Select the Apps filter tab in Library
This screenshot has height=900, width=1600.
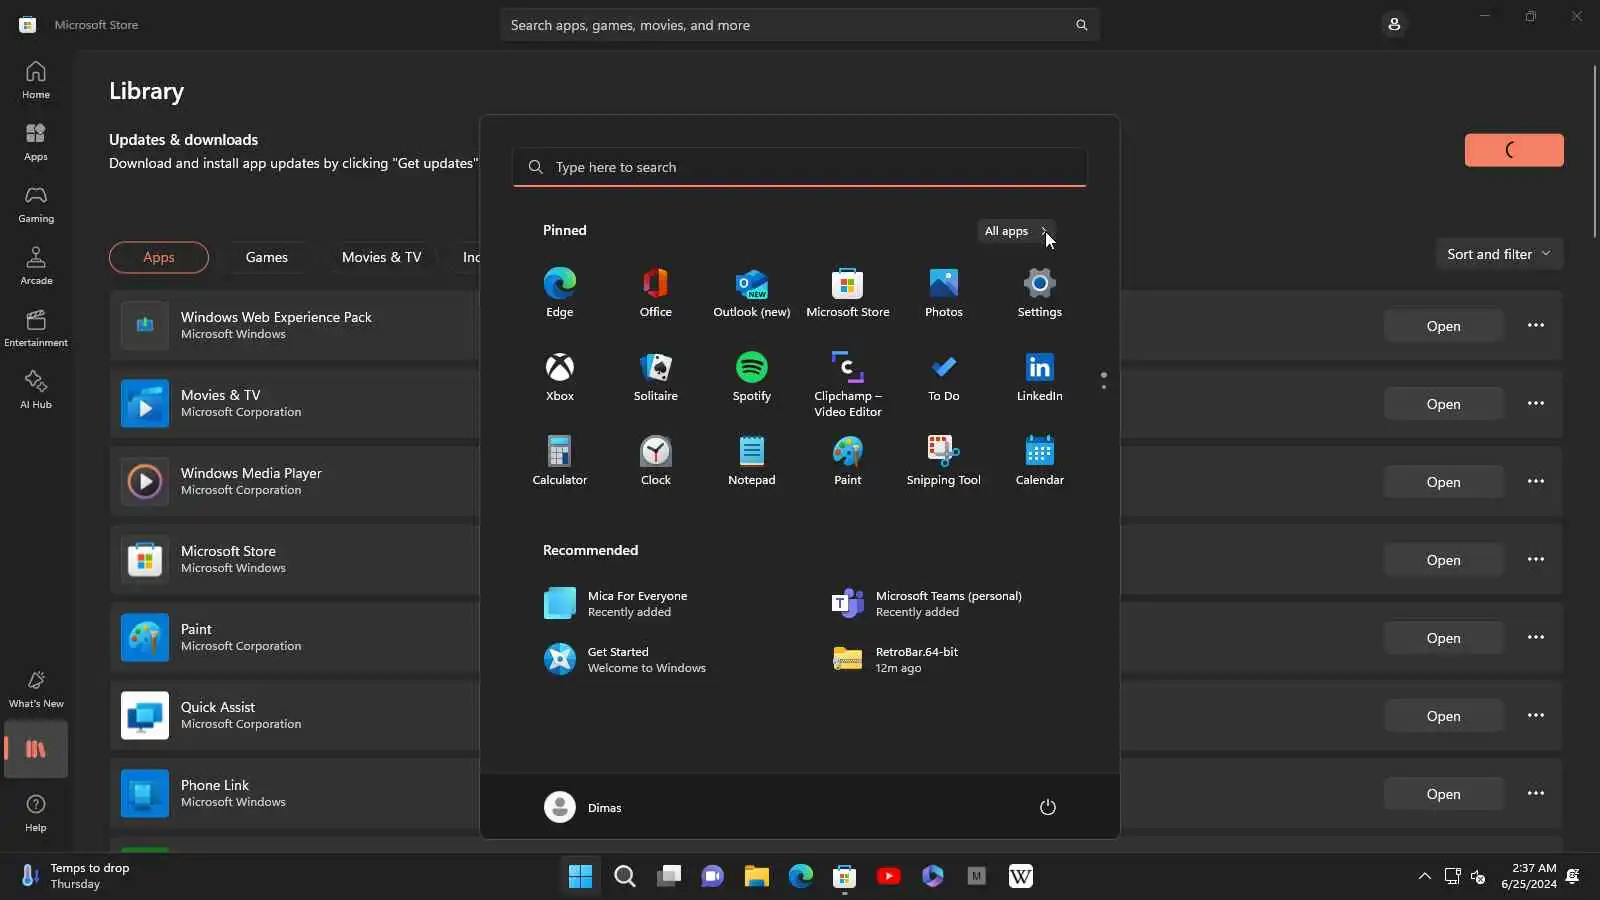tap(159, 257)
